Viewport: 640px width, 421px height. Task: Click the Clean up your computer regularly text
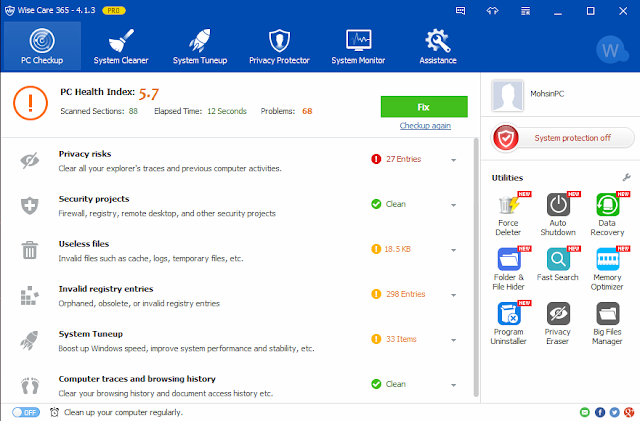pos(123,412)
